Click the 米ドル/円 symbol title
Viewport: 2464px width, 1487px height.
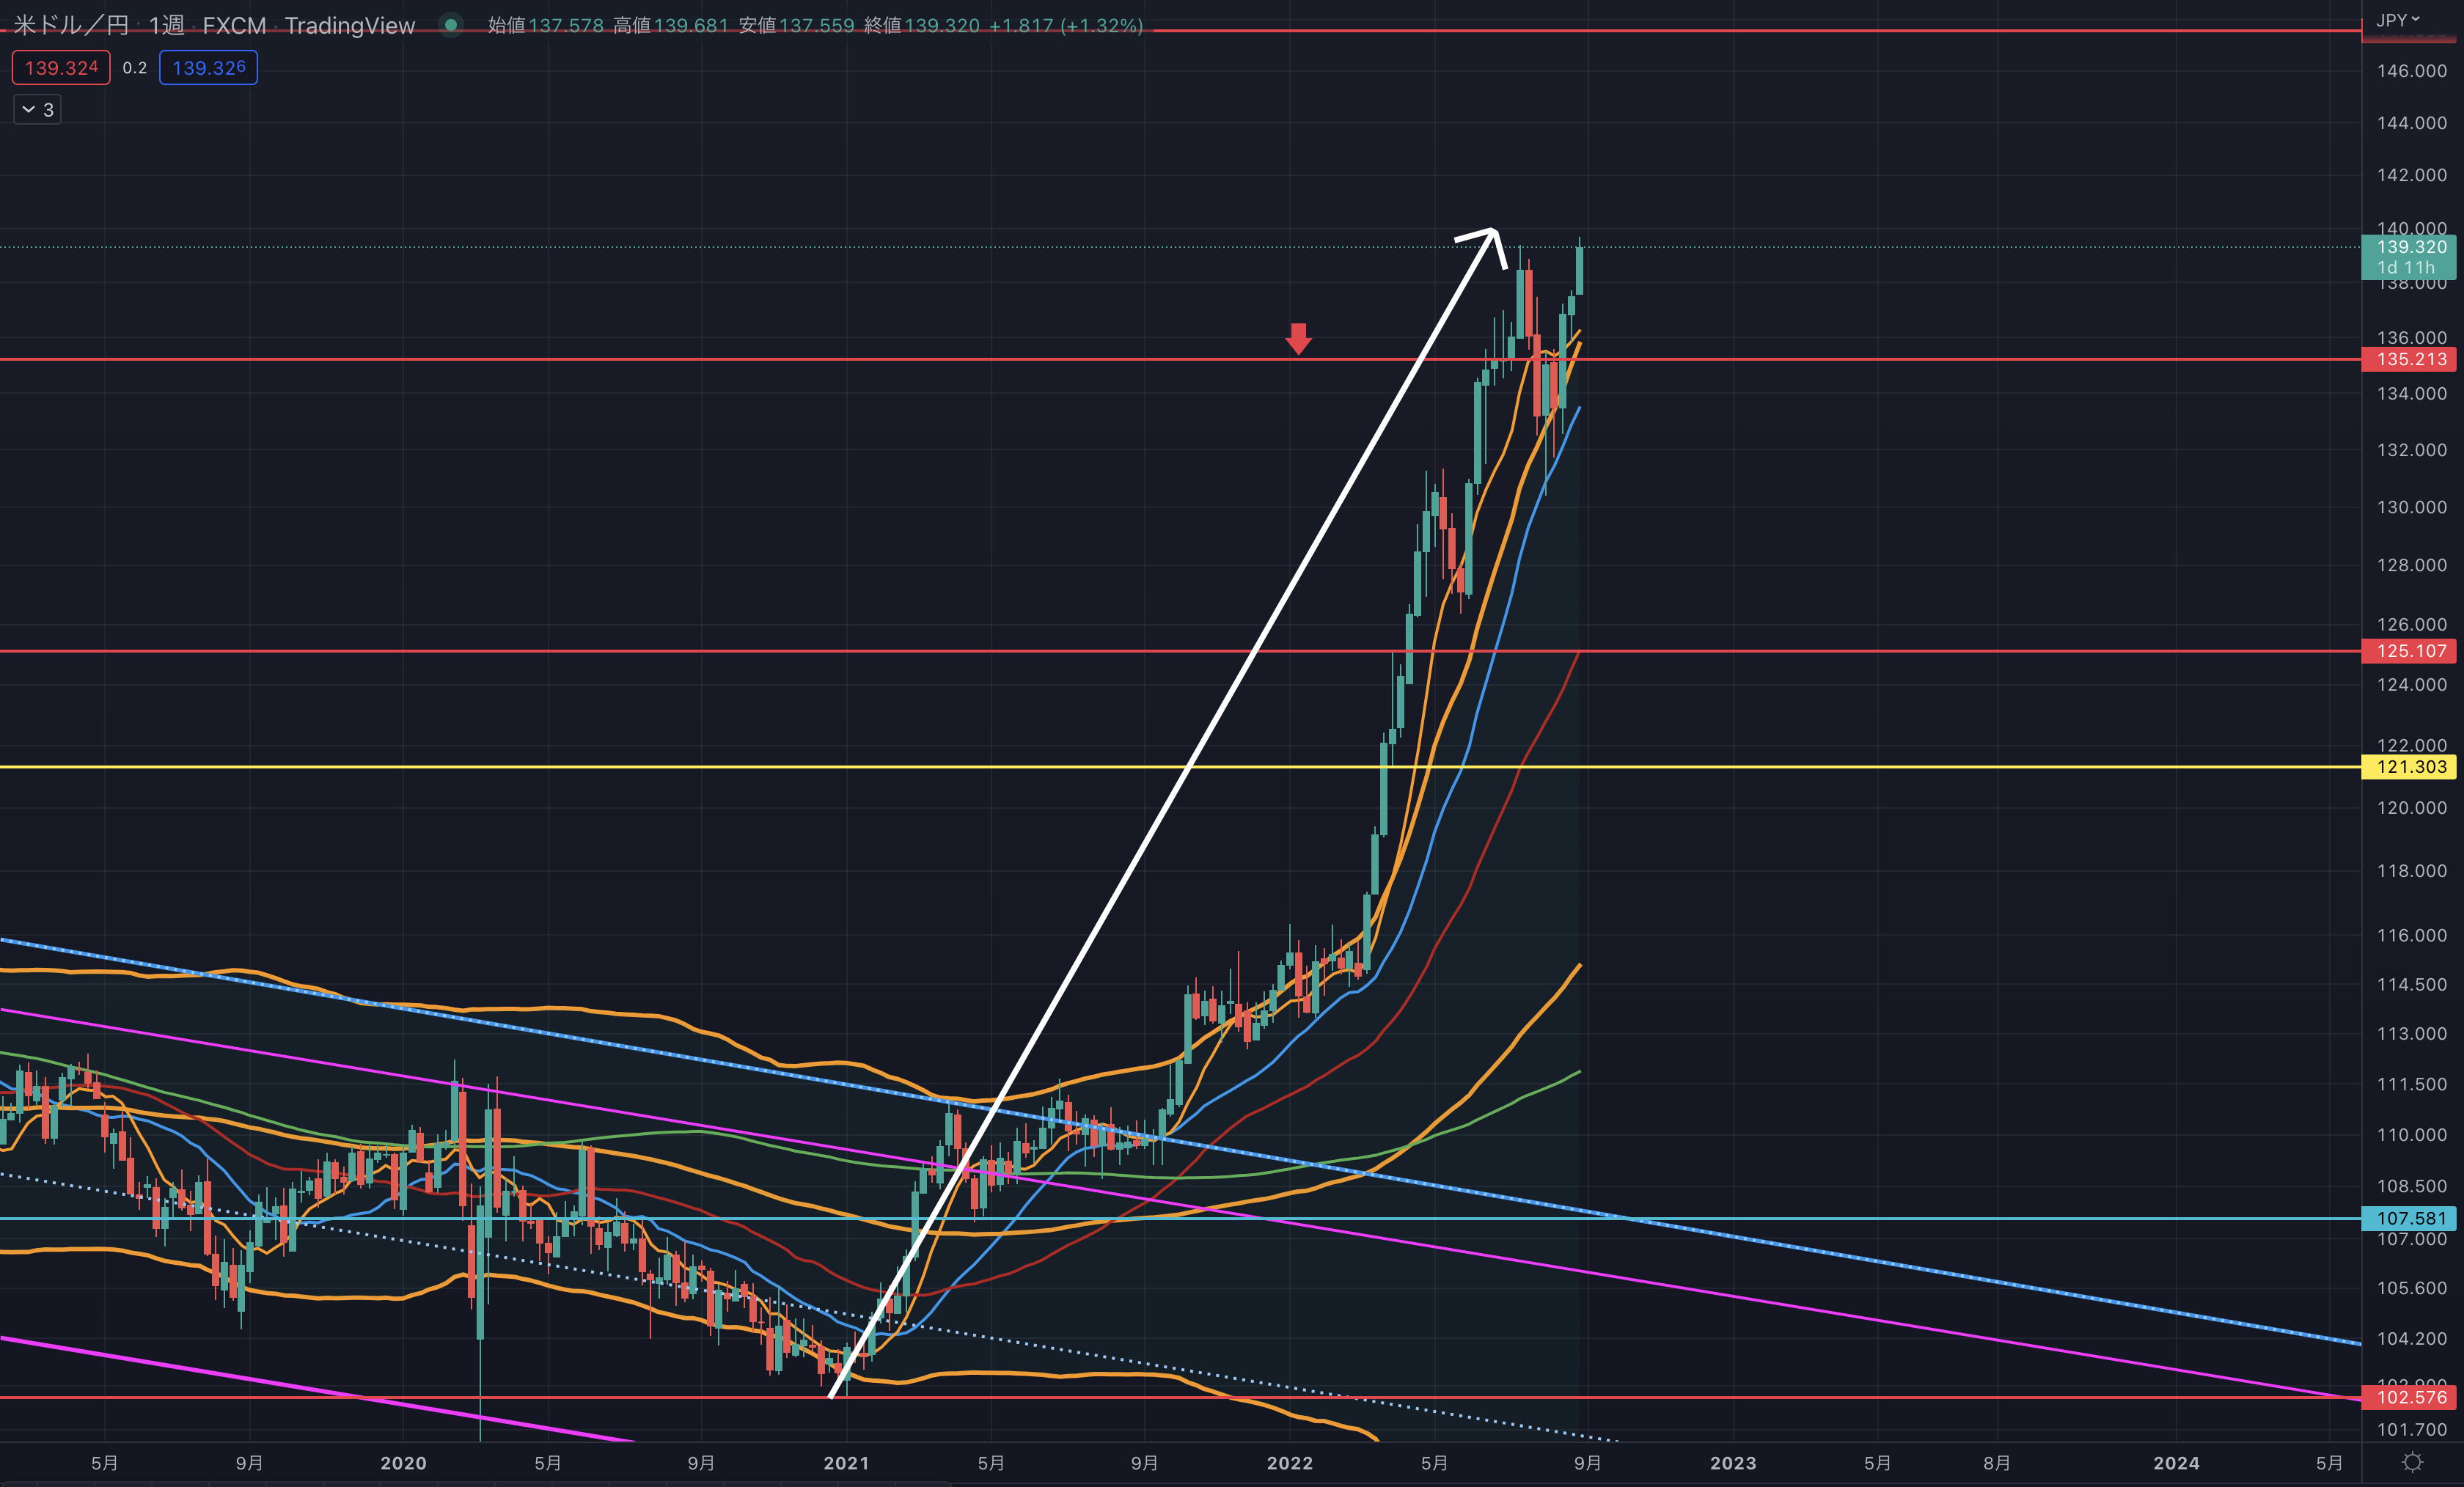[x=71, y=25]
